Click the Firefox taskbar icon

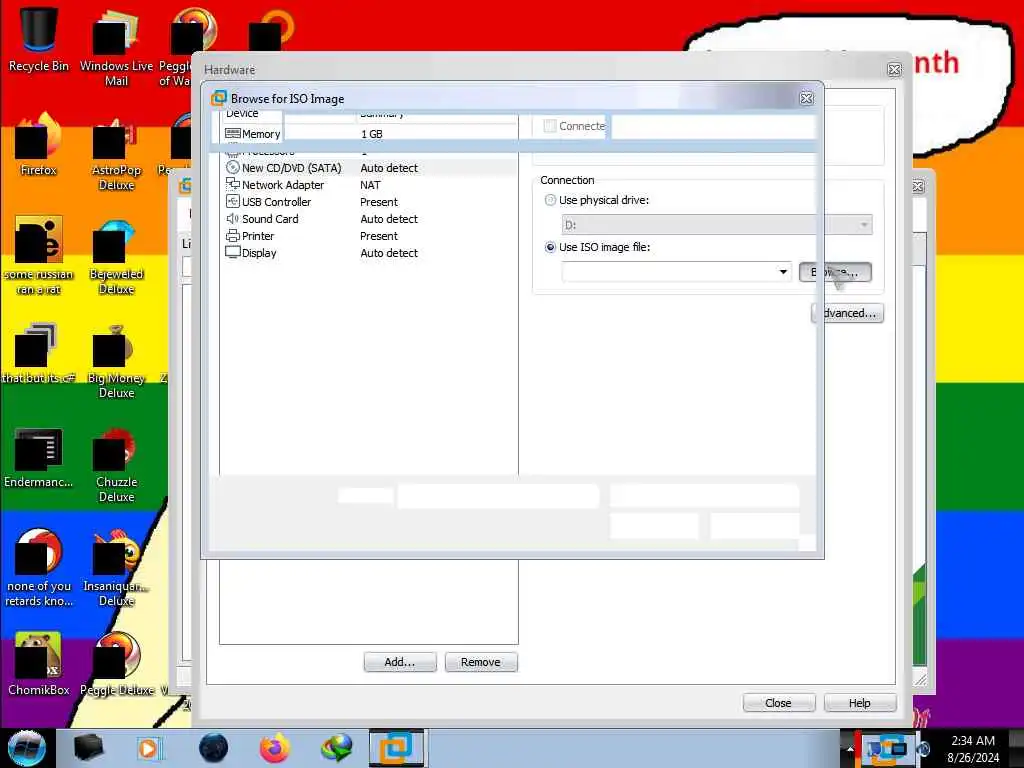(x=275, y=748)
